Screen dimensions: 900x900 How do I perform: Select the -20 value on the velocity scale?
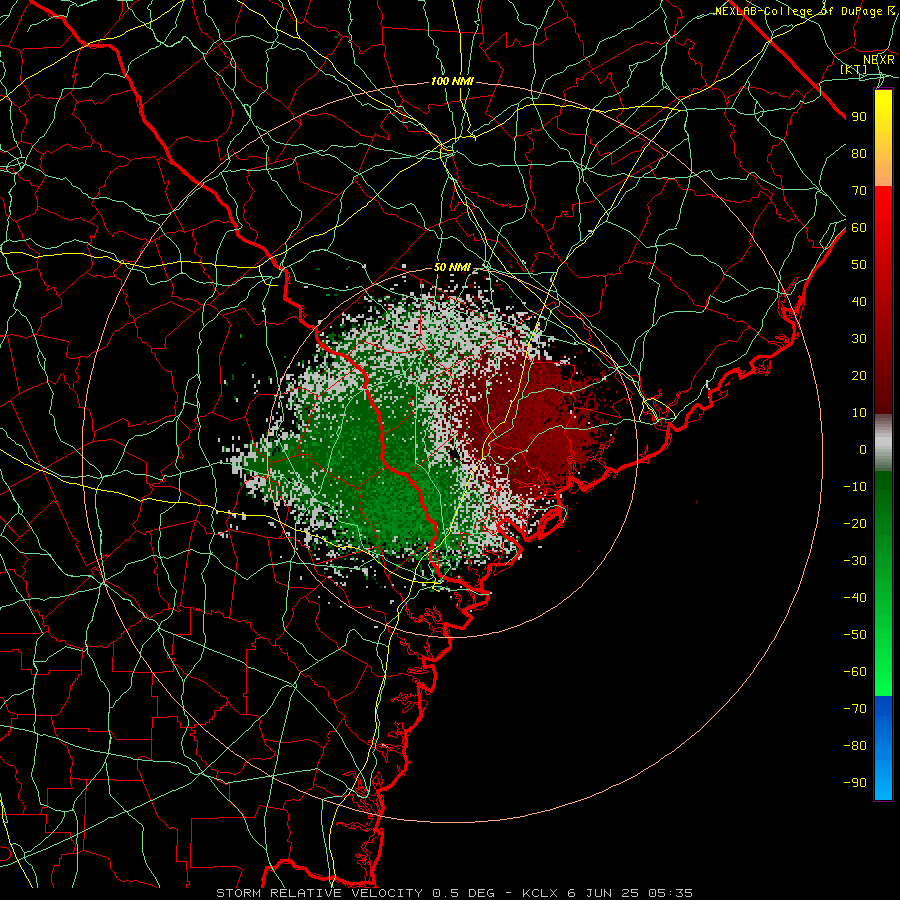(x=855, y=523)
